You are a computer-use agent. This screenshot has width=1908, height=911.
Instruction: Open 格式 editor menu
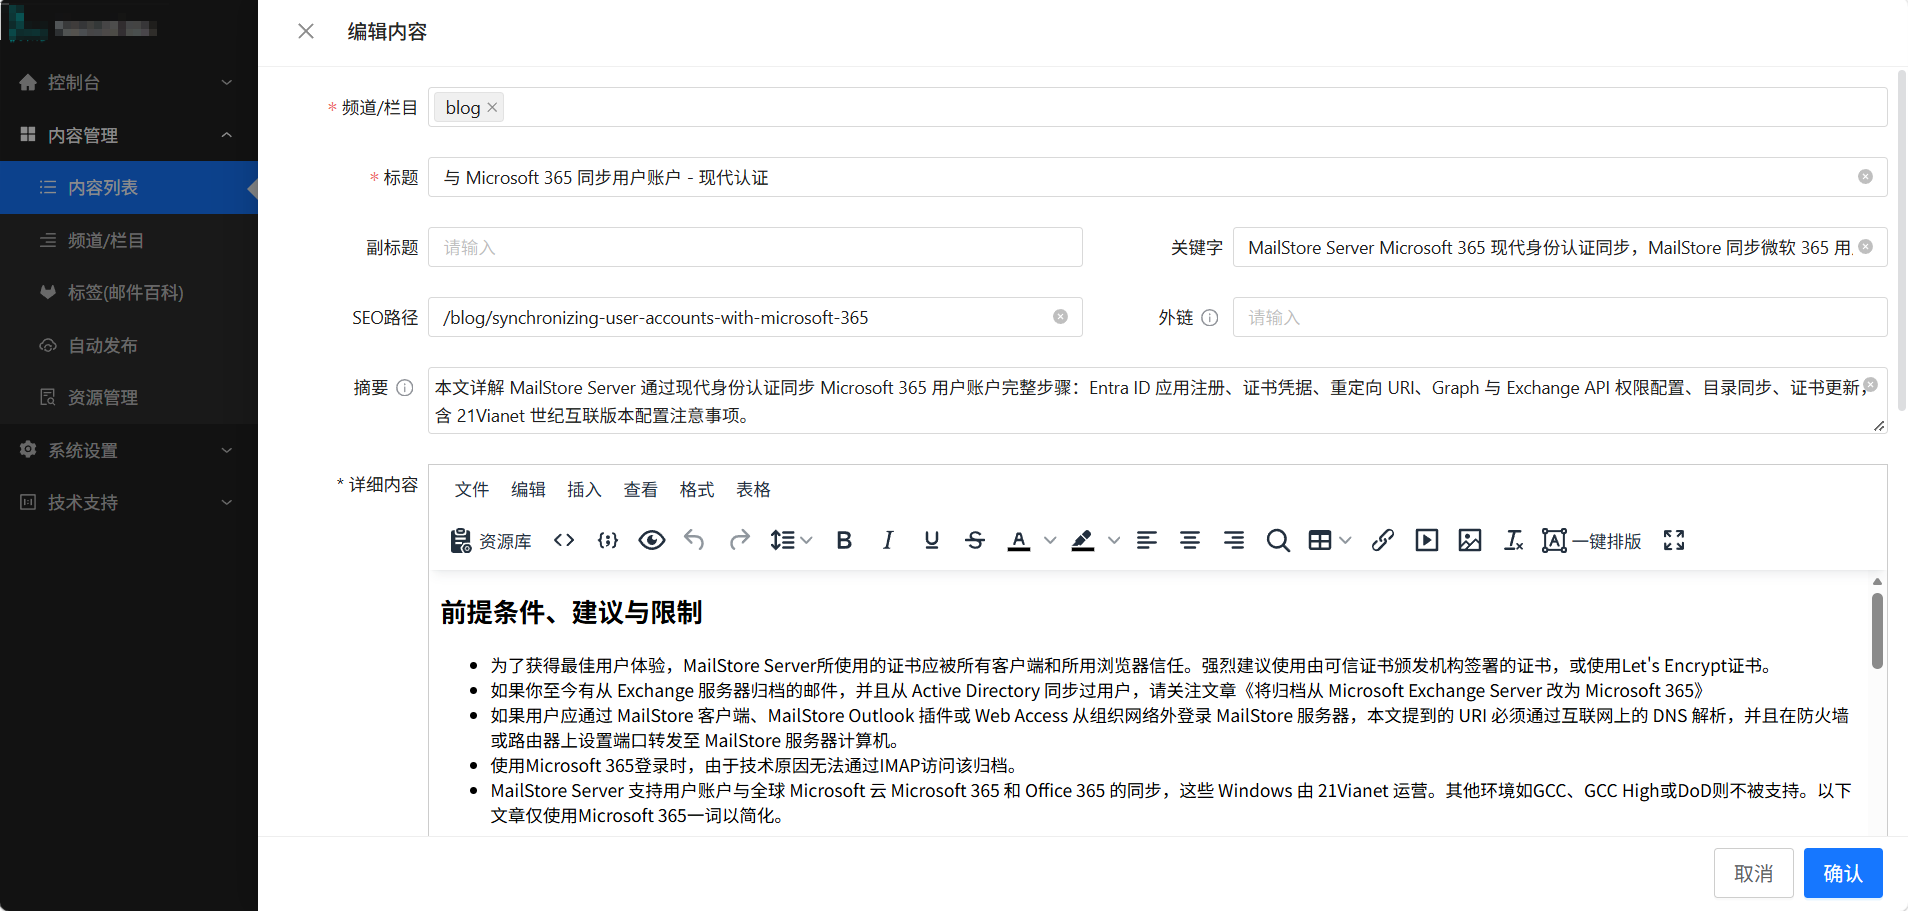pyautogui.click(x=697, y=489)
